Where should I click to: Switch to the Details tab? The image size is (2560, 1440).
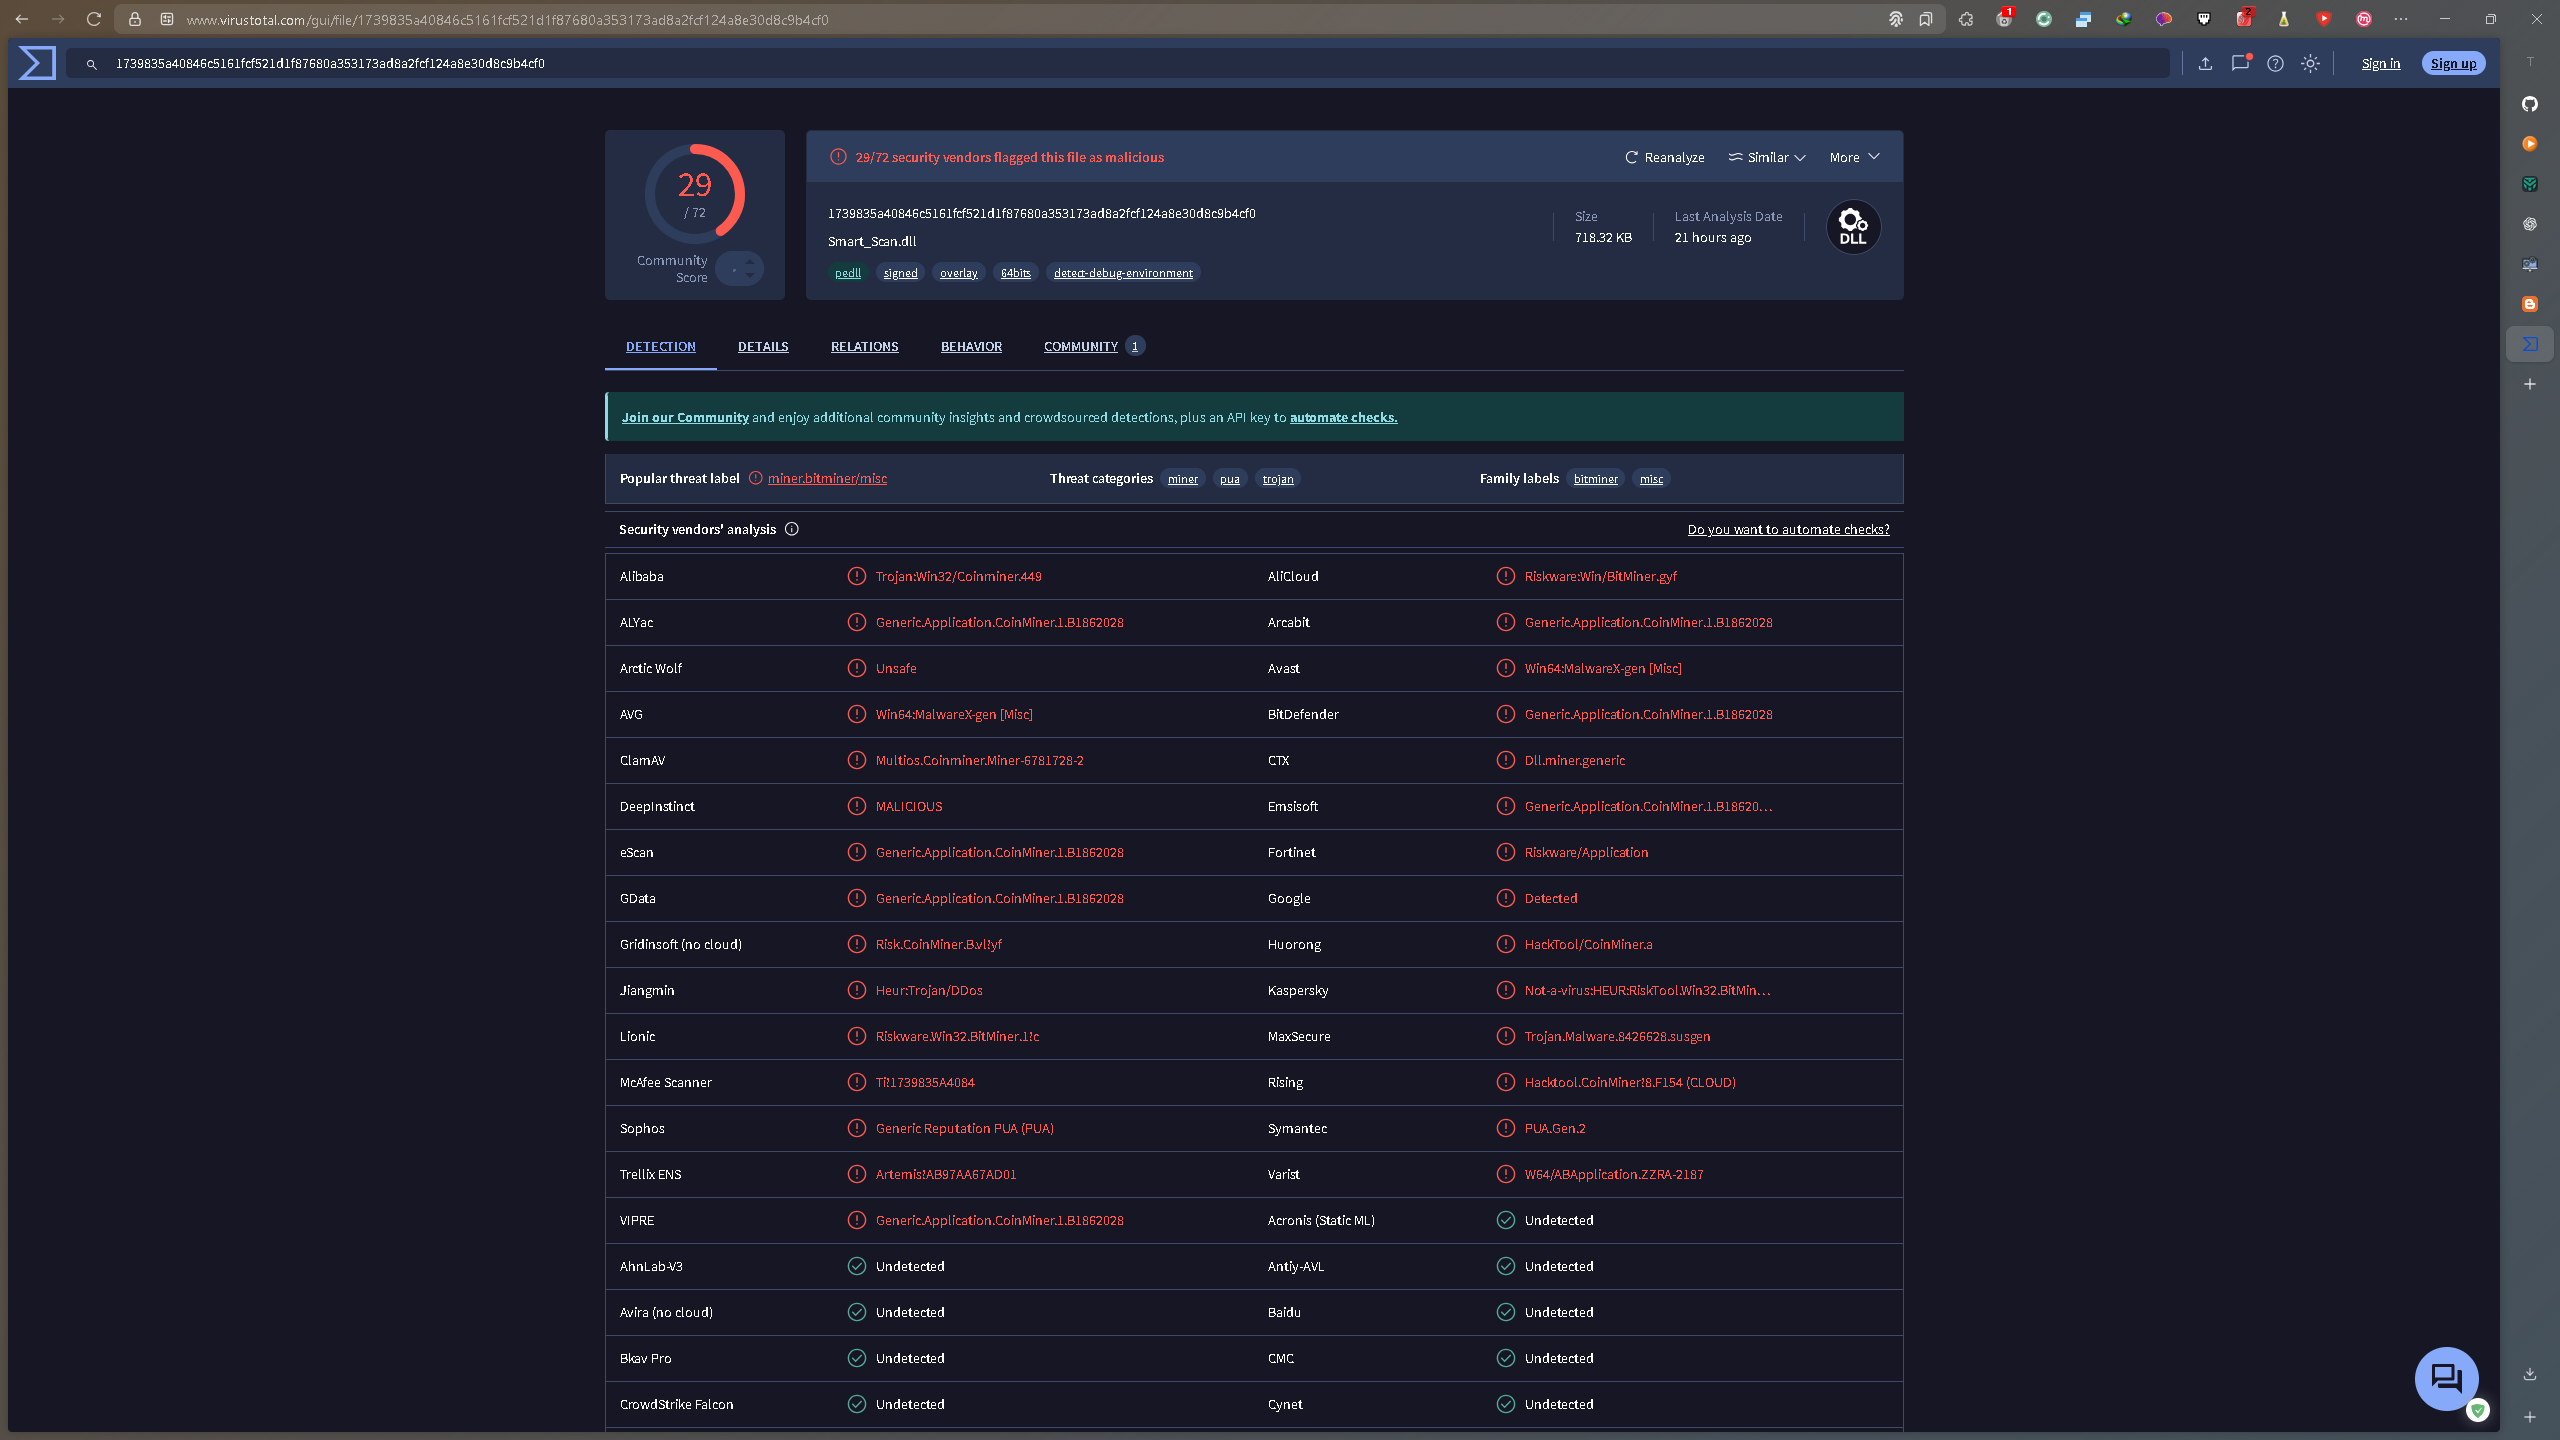763,346
